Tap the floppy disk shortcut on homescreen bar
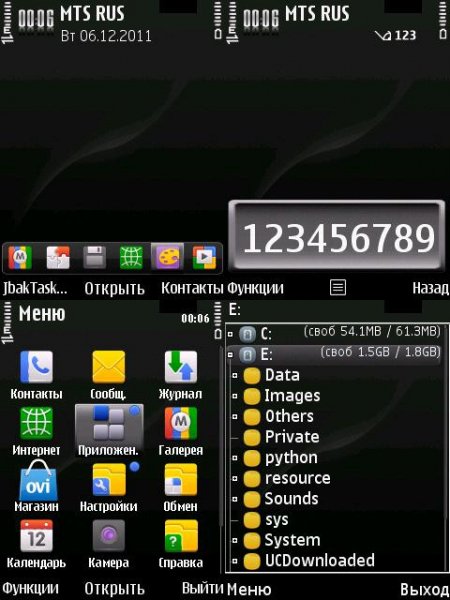This screenshot has height=600, width=450. pyautogui.click(x=95, y=258)
